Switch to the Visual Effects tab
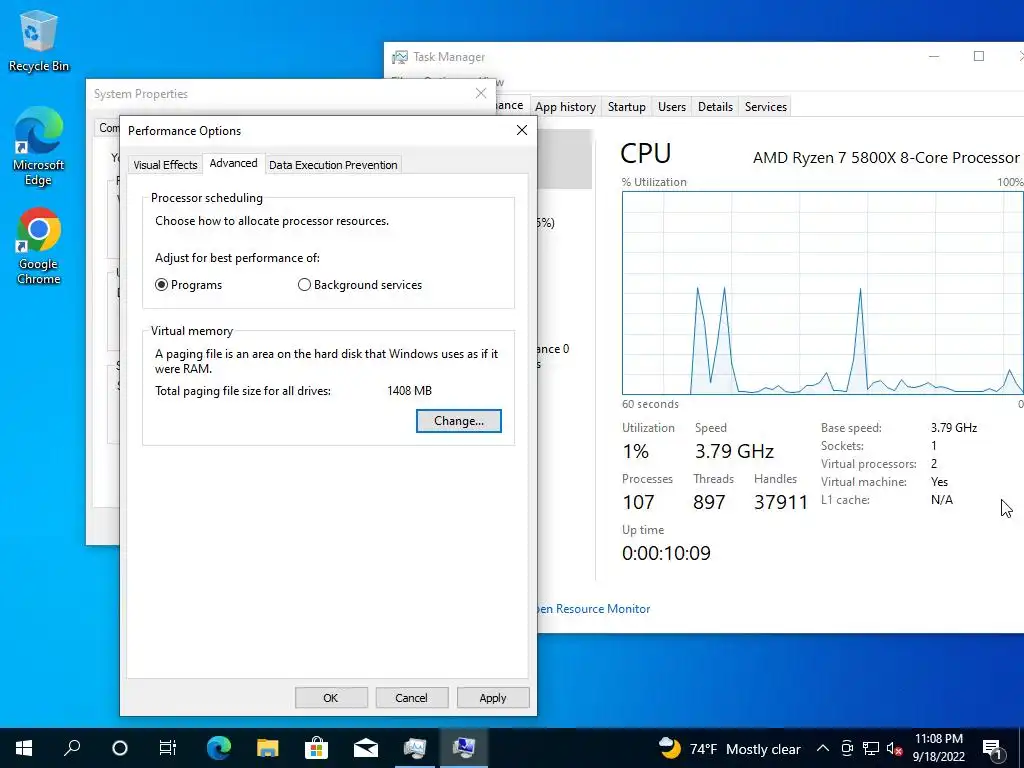1024x768 pixels. (x=165, y=165)
